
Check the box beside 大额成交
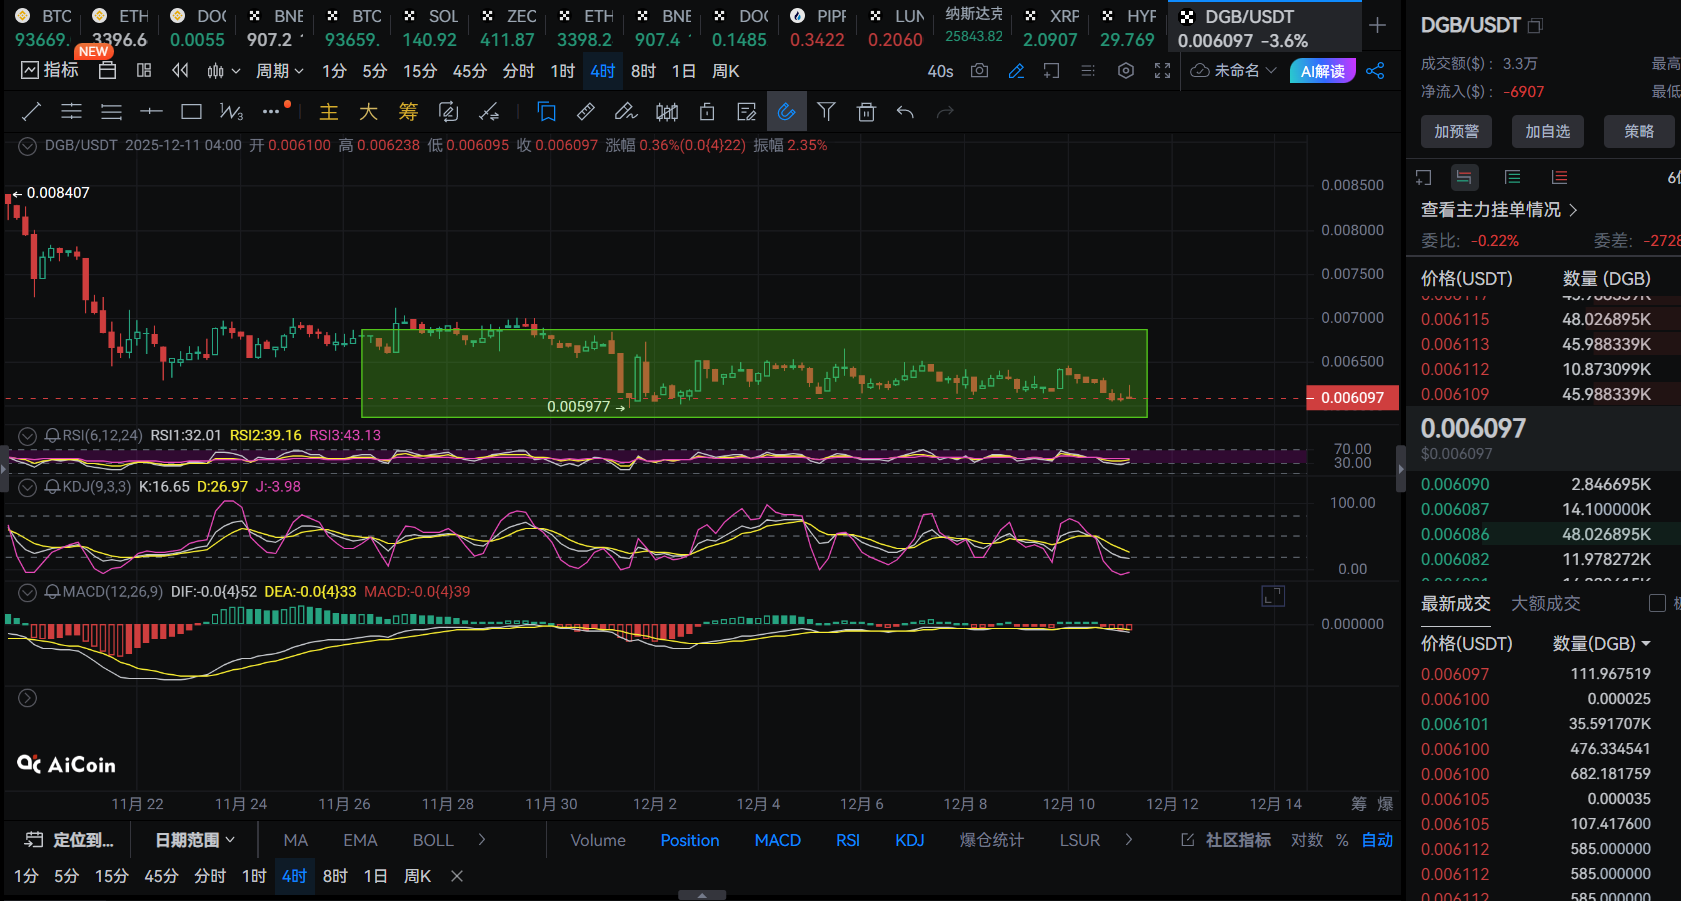pyautogui.click(x=1657, y=603)
